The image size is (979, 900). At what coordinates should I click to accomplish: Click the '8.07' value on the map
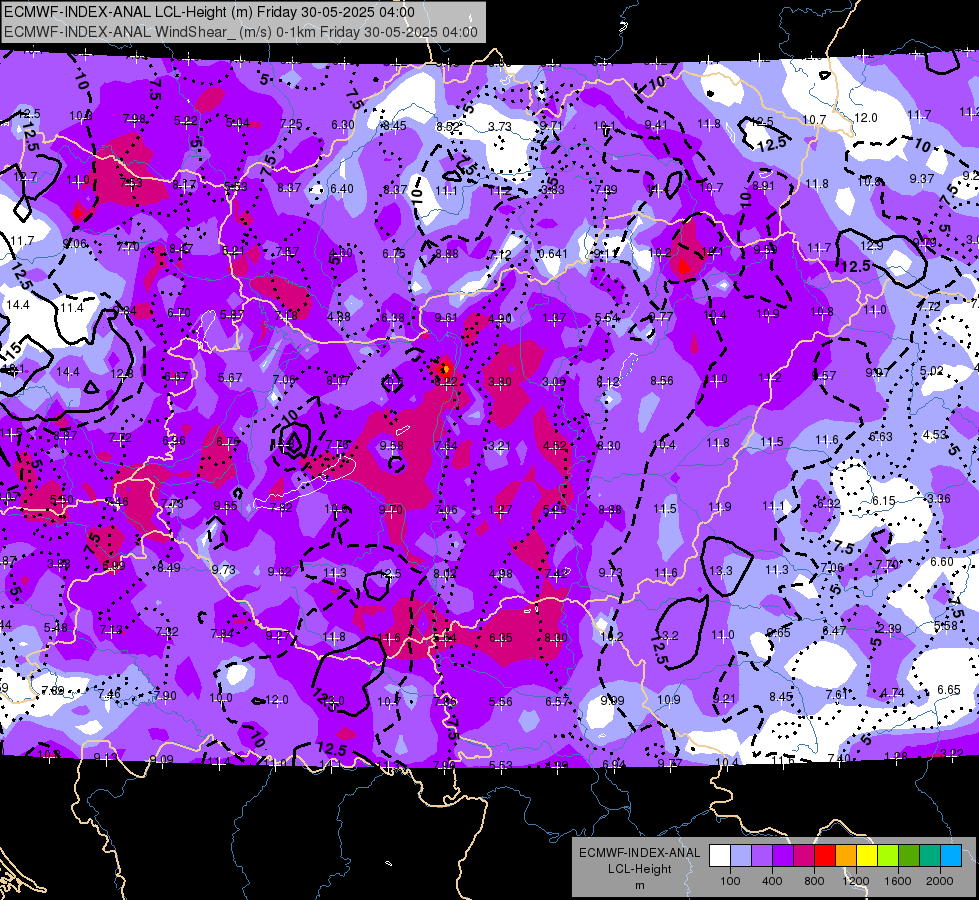pos(338,380)
